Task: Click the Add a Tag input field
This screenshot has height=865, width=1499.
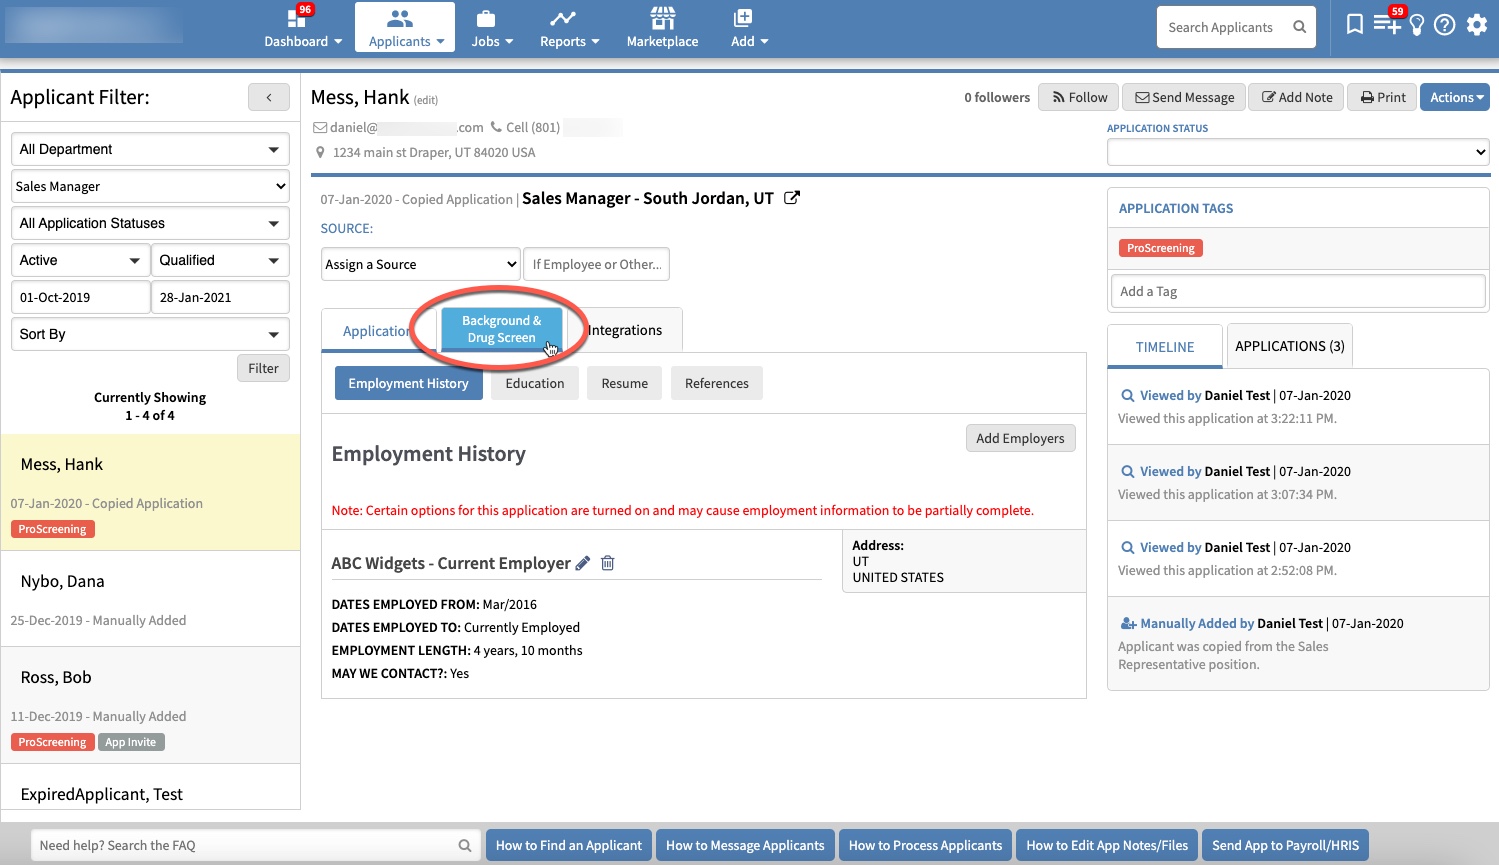Action: point(1297,291)
